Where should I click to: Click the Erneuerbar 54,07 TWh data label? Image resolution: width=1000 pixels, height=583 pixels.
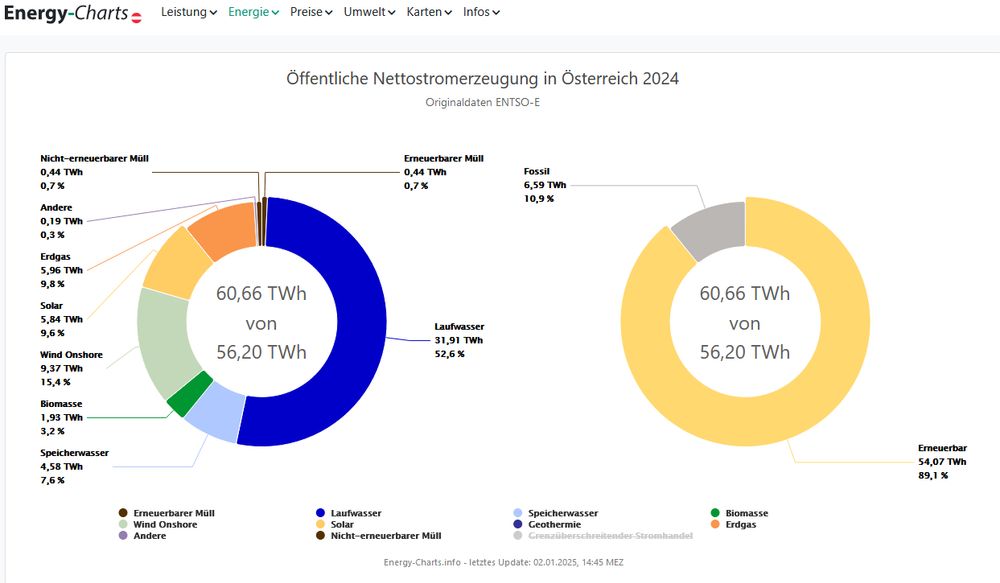[942, 462]
